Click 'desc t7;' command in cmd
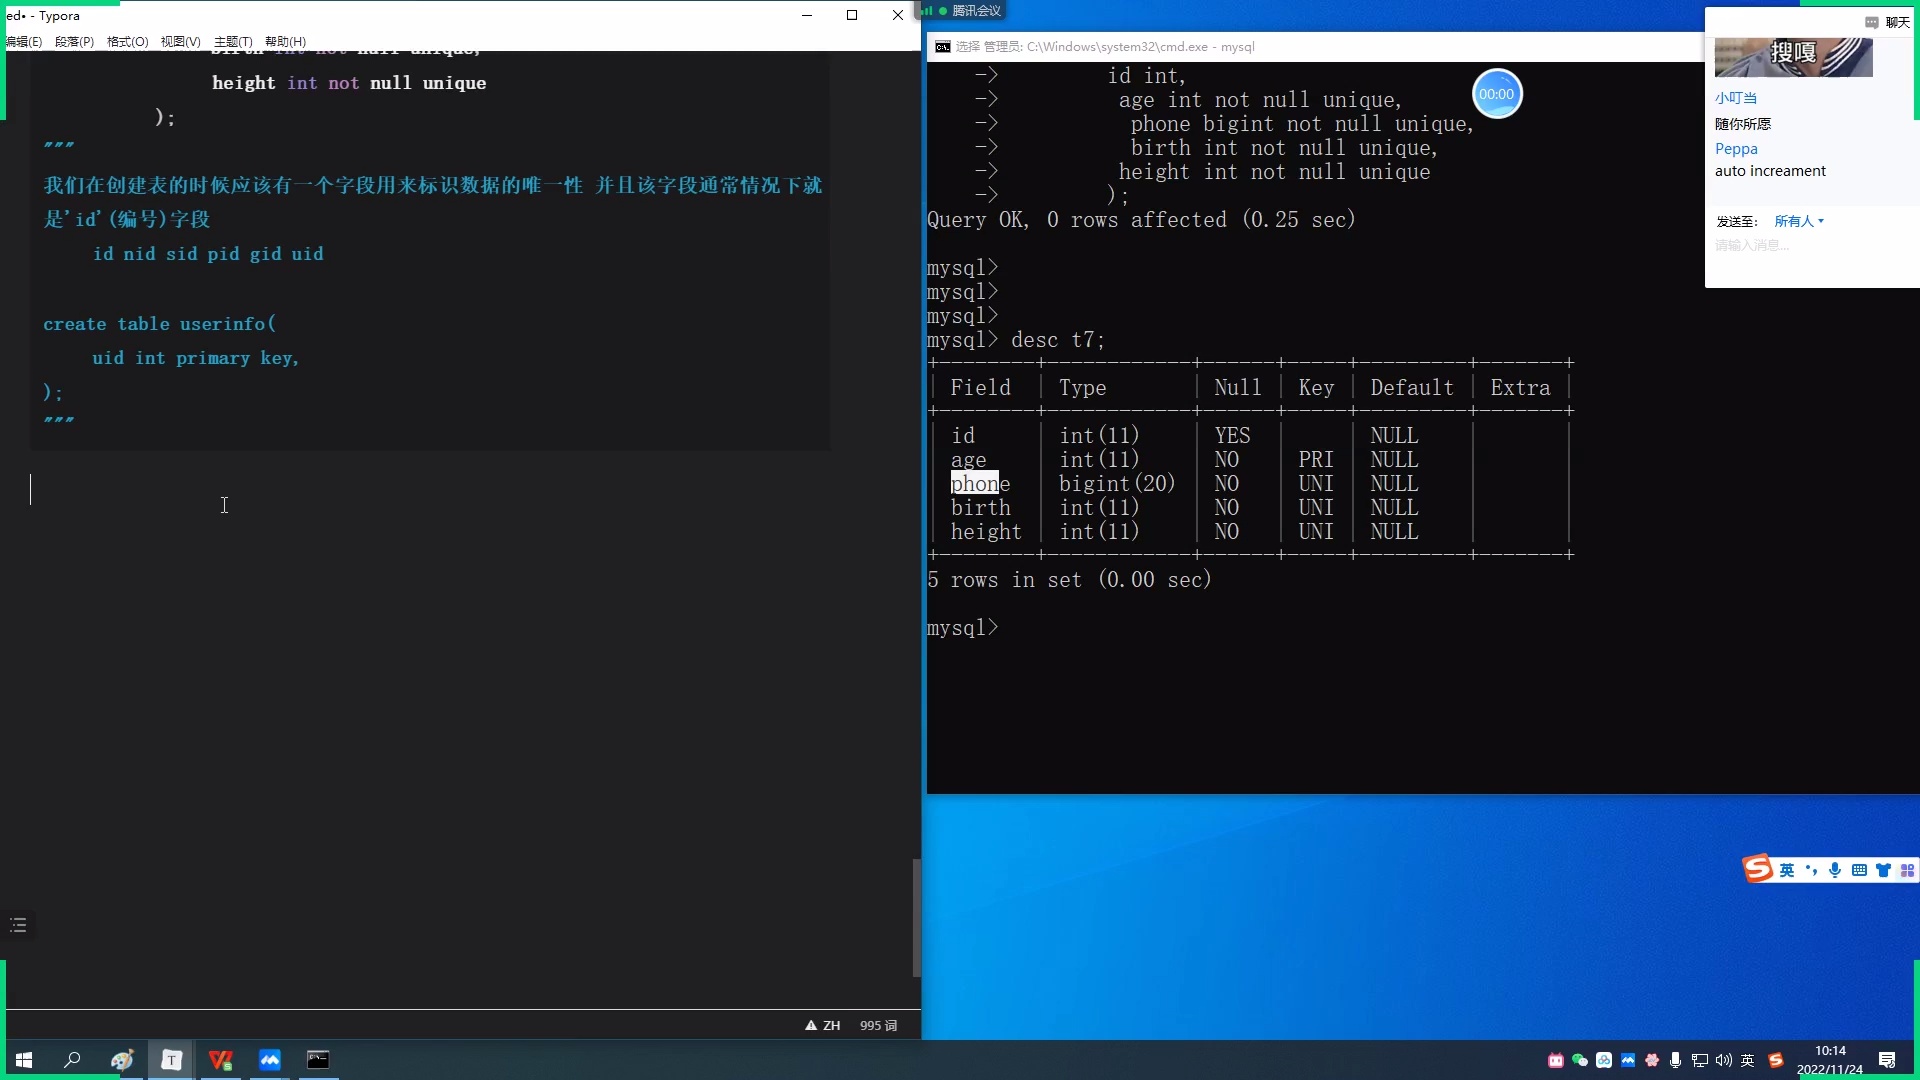The image size is (1920, 1080). click(x=1058, y=340)
